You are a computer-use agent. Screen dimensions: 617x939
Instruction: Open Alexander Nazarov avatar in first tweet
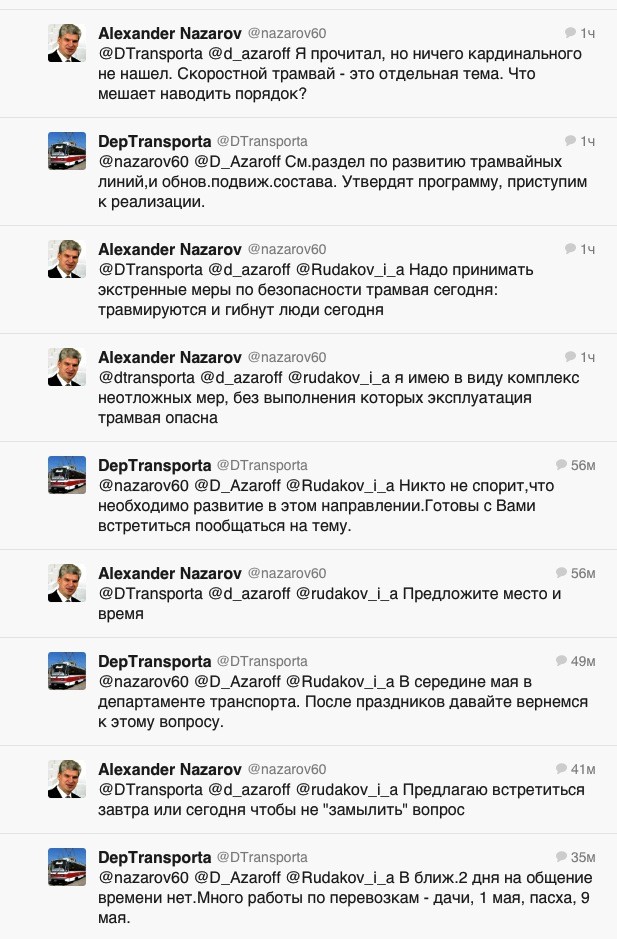click(66, 43)
